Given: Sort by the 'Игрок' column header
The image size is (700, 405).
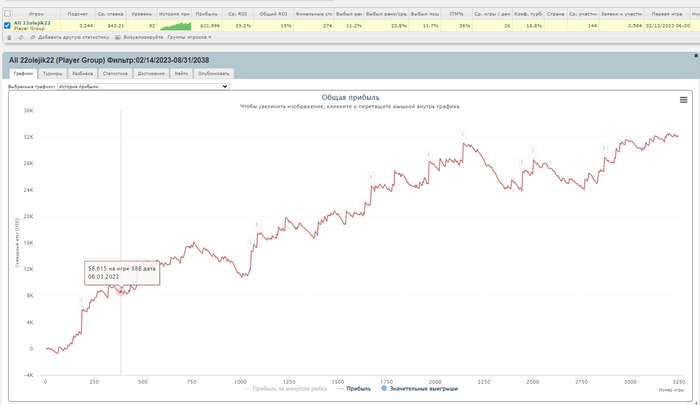Looking at the screenshot, I should point(36,14).
